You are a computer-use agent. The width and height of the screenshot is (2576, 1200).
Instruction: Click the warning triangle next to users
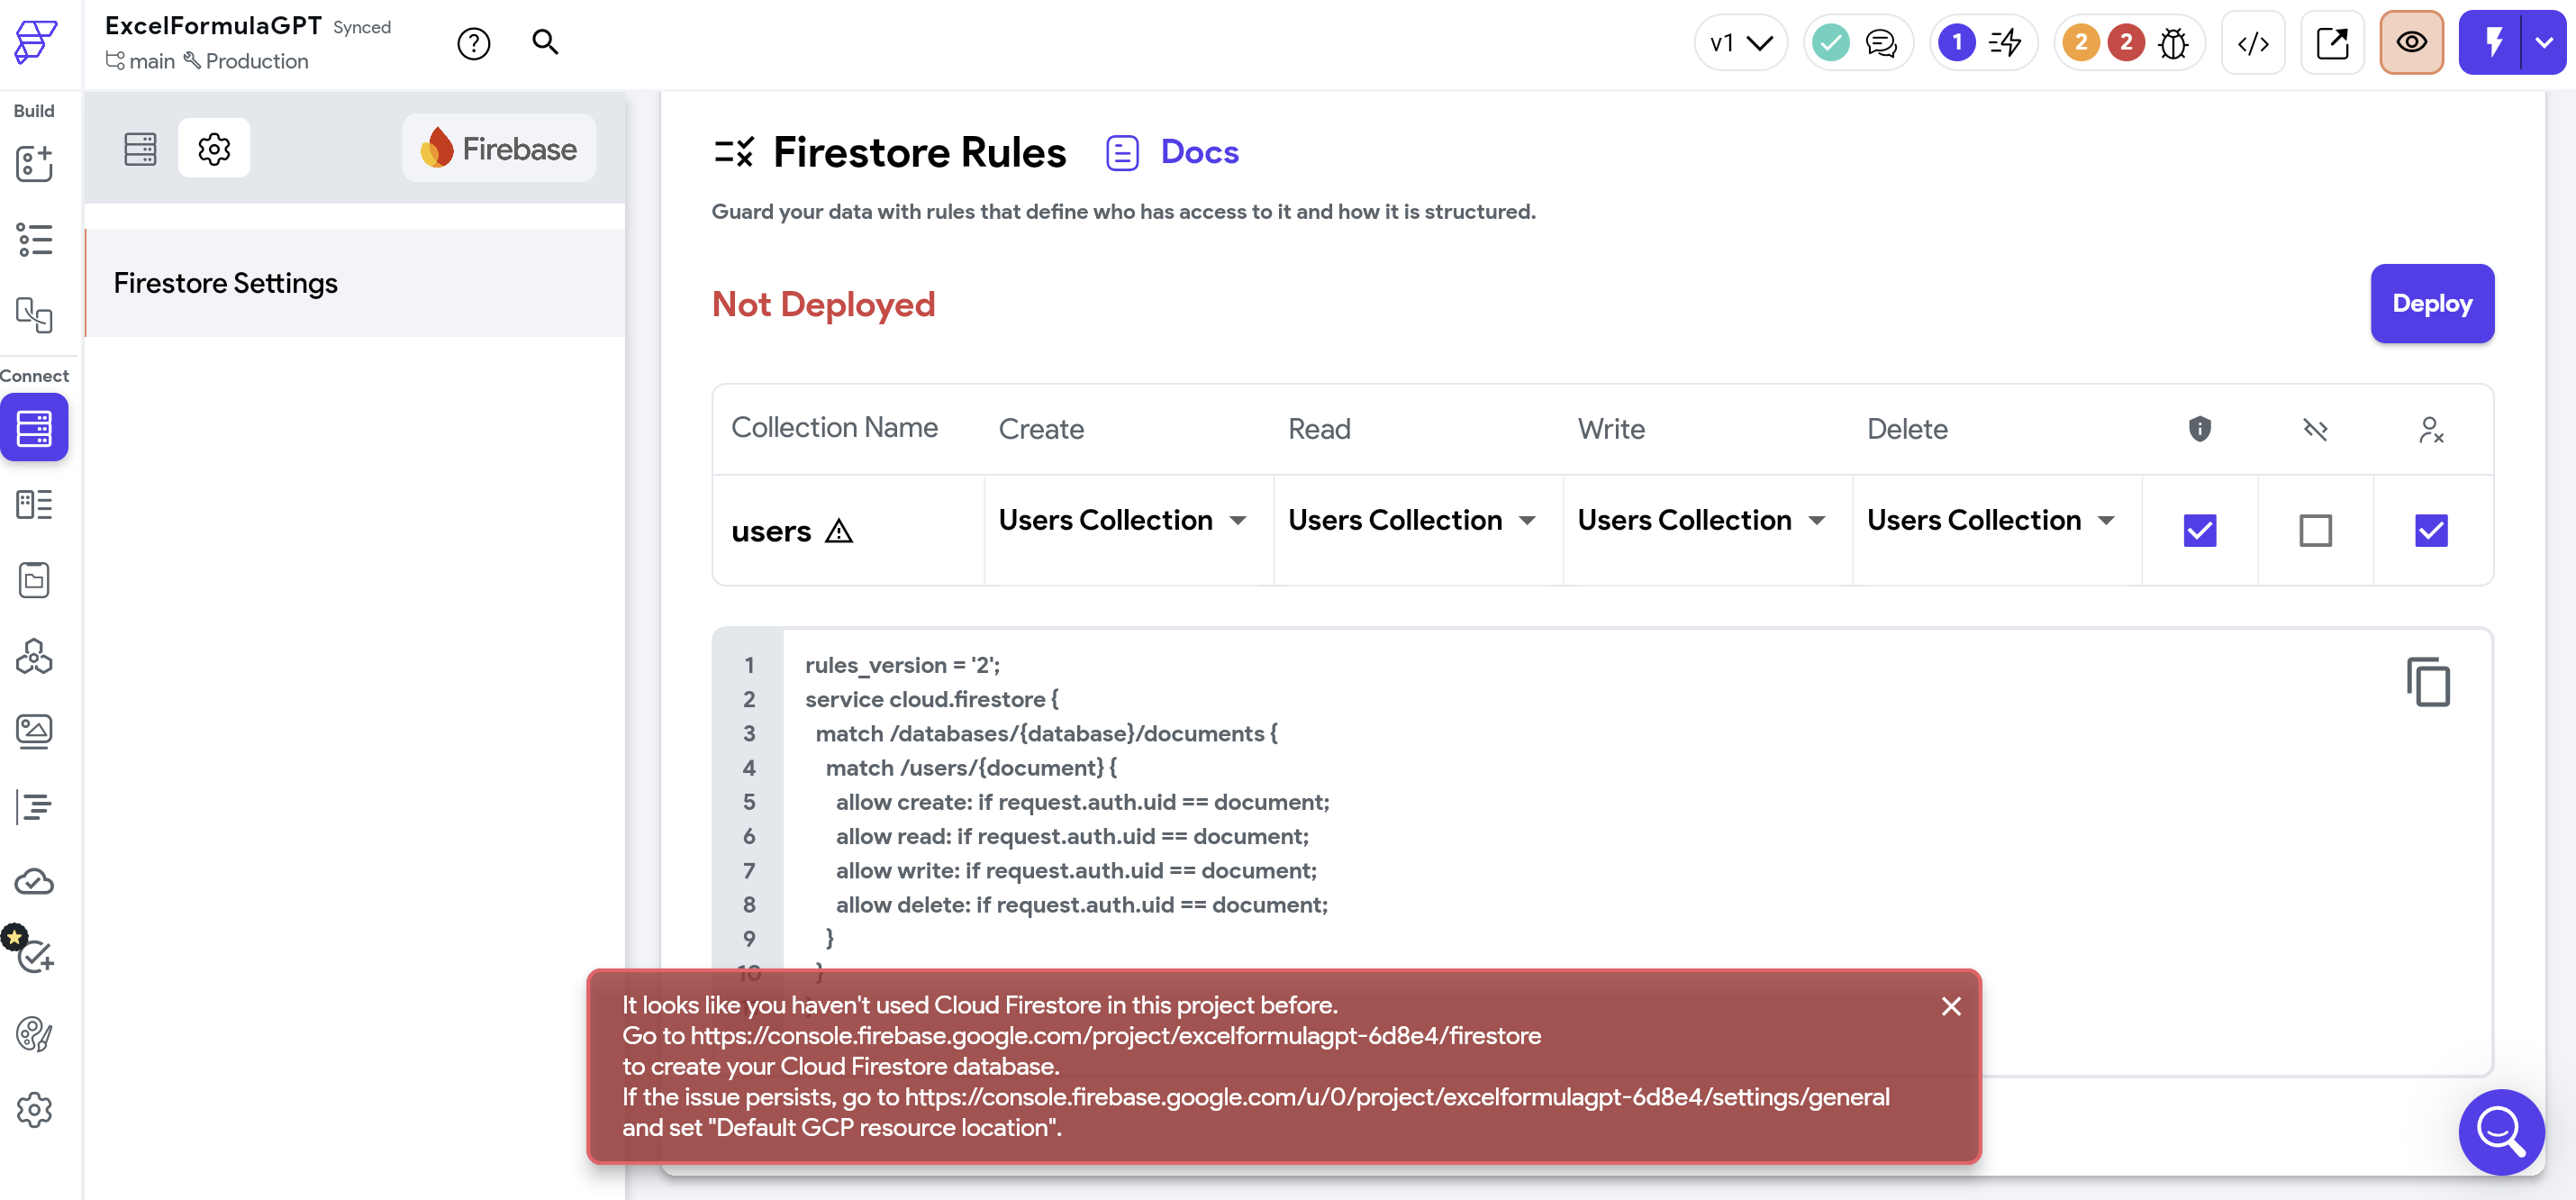pyautogui.click(x=839, y=531)
